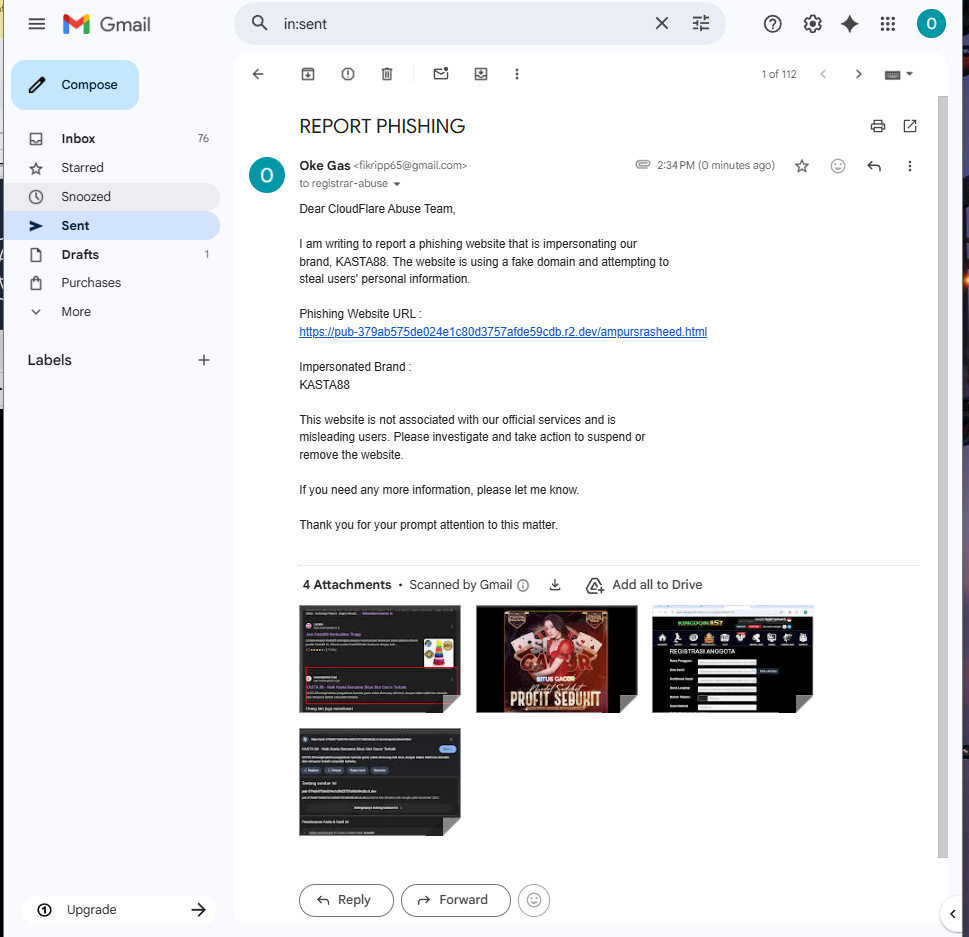Open input tools keyboard dropdown
Viewport: 969px width, 937px height.
click(x=899, y=74)
